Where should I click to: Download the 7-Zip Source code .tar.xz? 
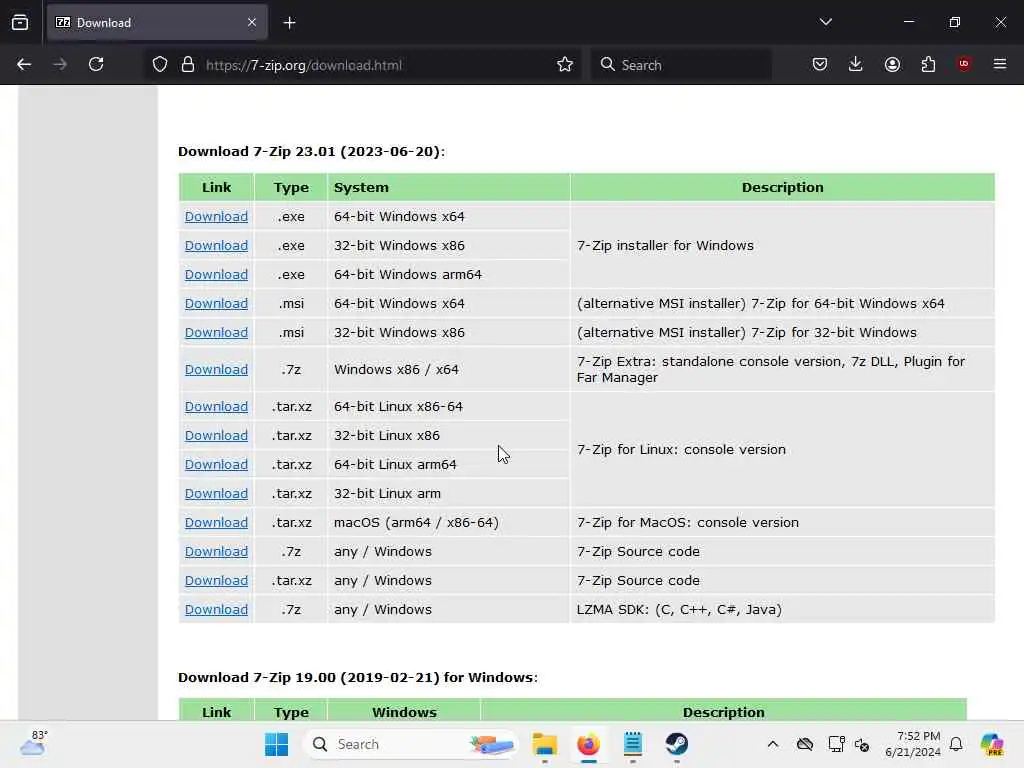pos(216,581)
